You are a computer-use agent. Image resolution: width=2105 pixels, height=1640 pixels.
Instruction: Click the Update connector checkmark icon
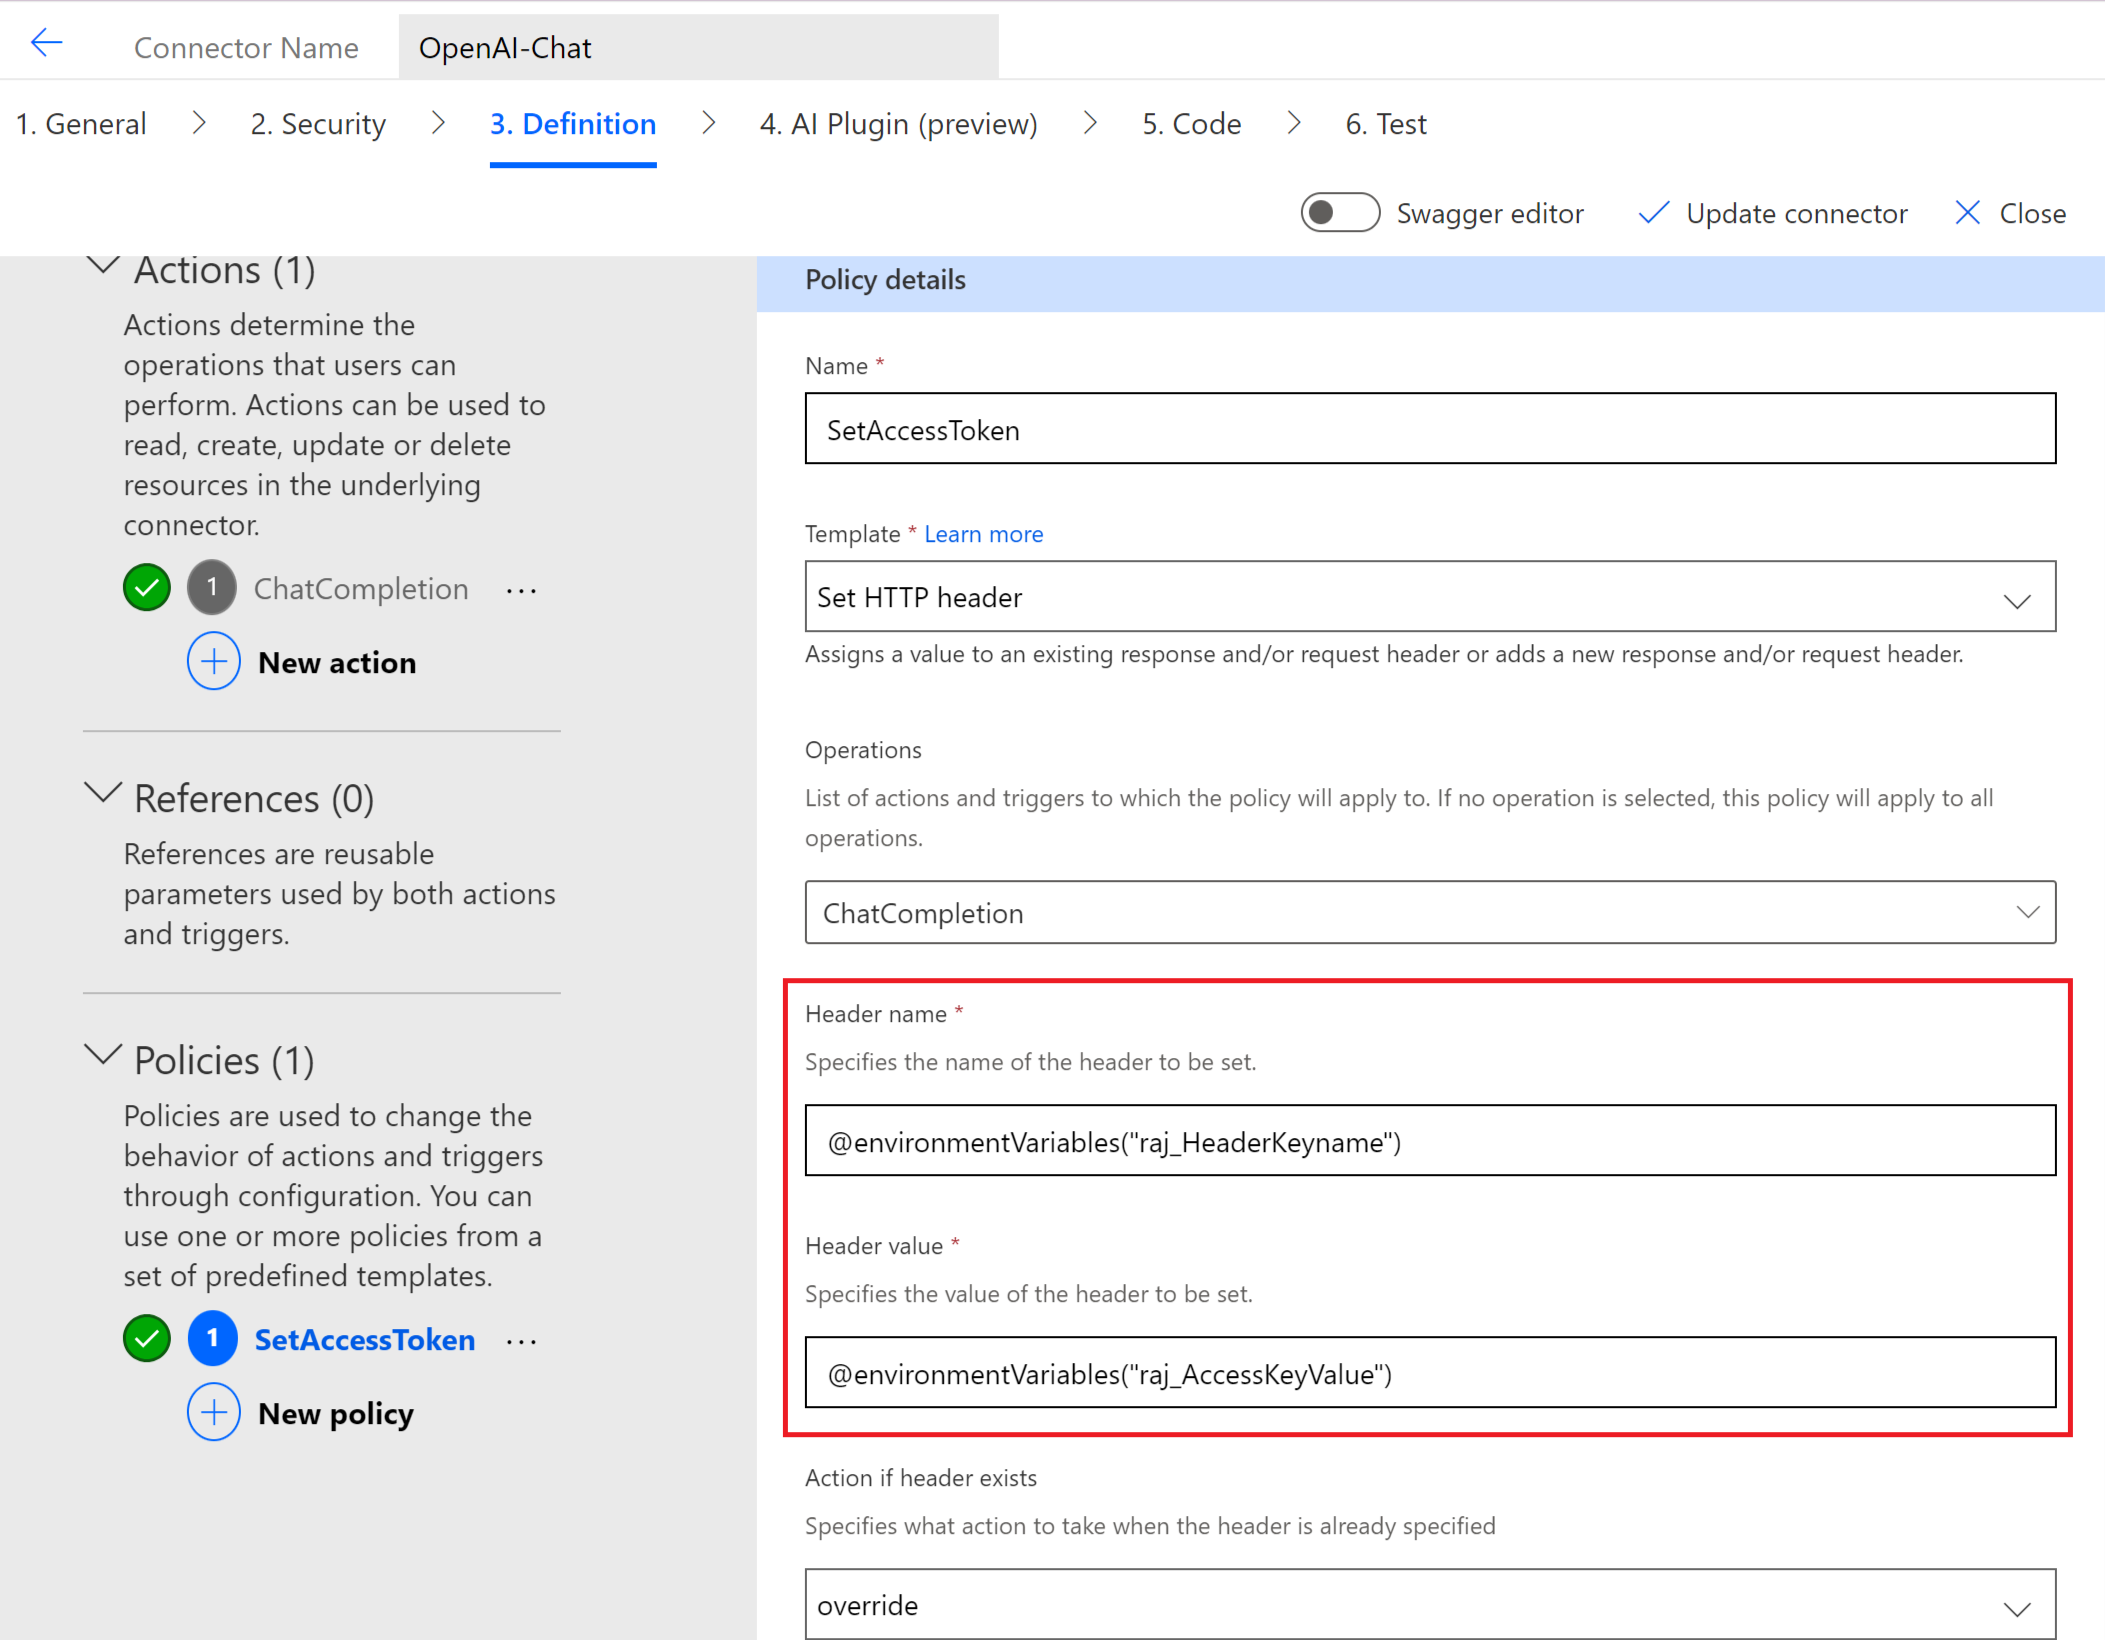point(1653,213)
